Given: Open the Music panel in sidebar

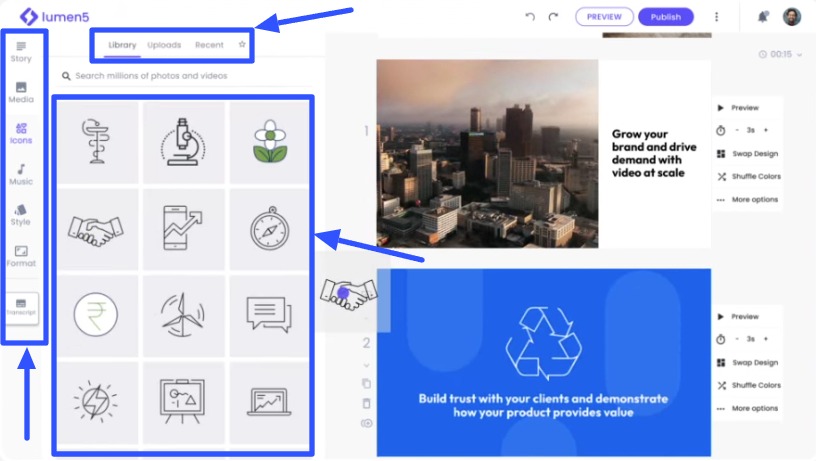Looking at the screenshot, I should (21, 174).
